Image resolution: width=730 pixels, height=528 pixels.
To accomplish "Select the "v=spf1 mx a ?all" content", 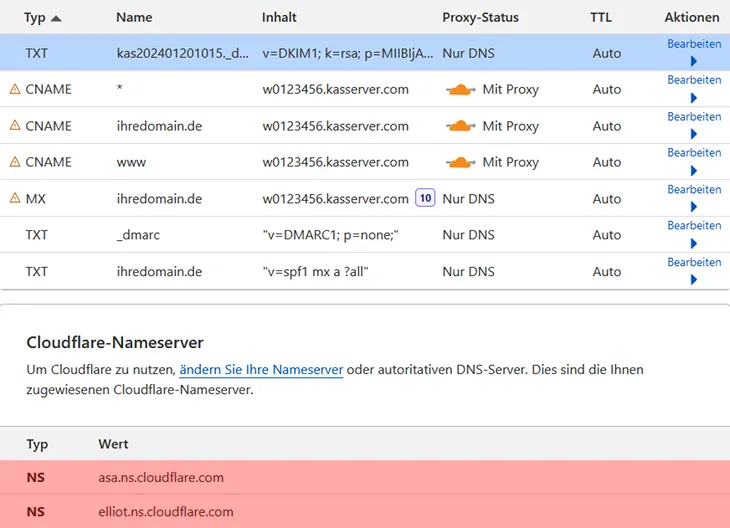I will (x=315, y=271).
